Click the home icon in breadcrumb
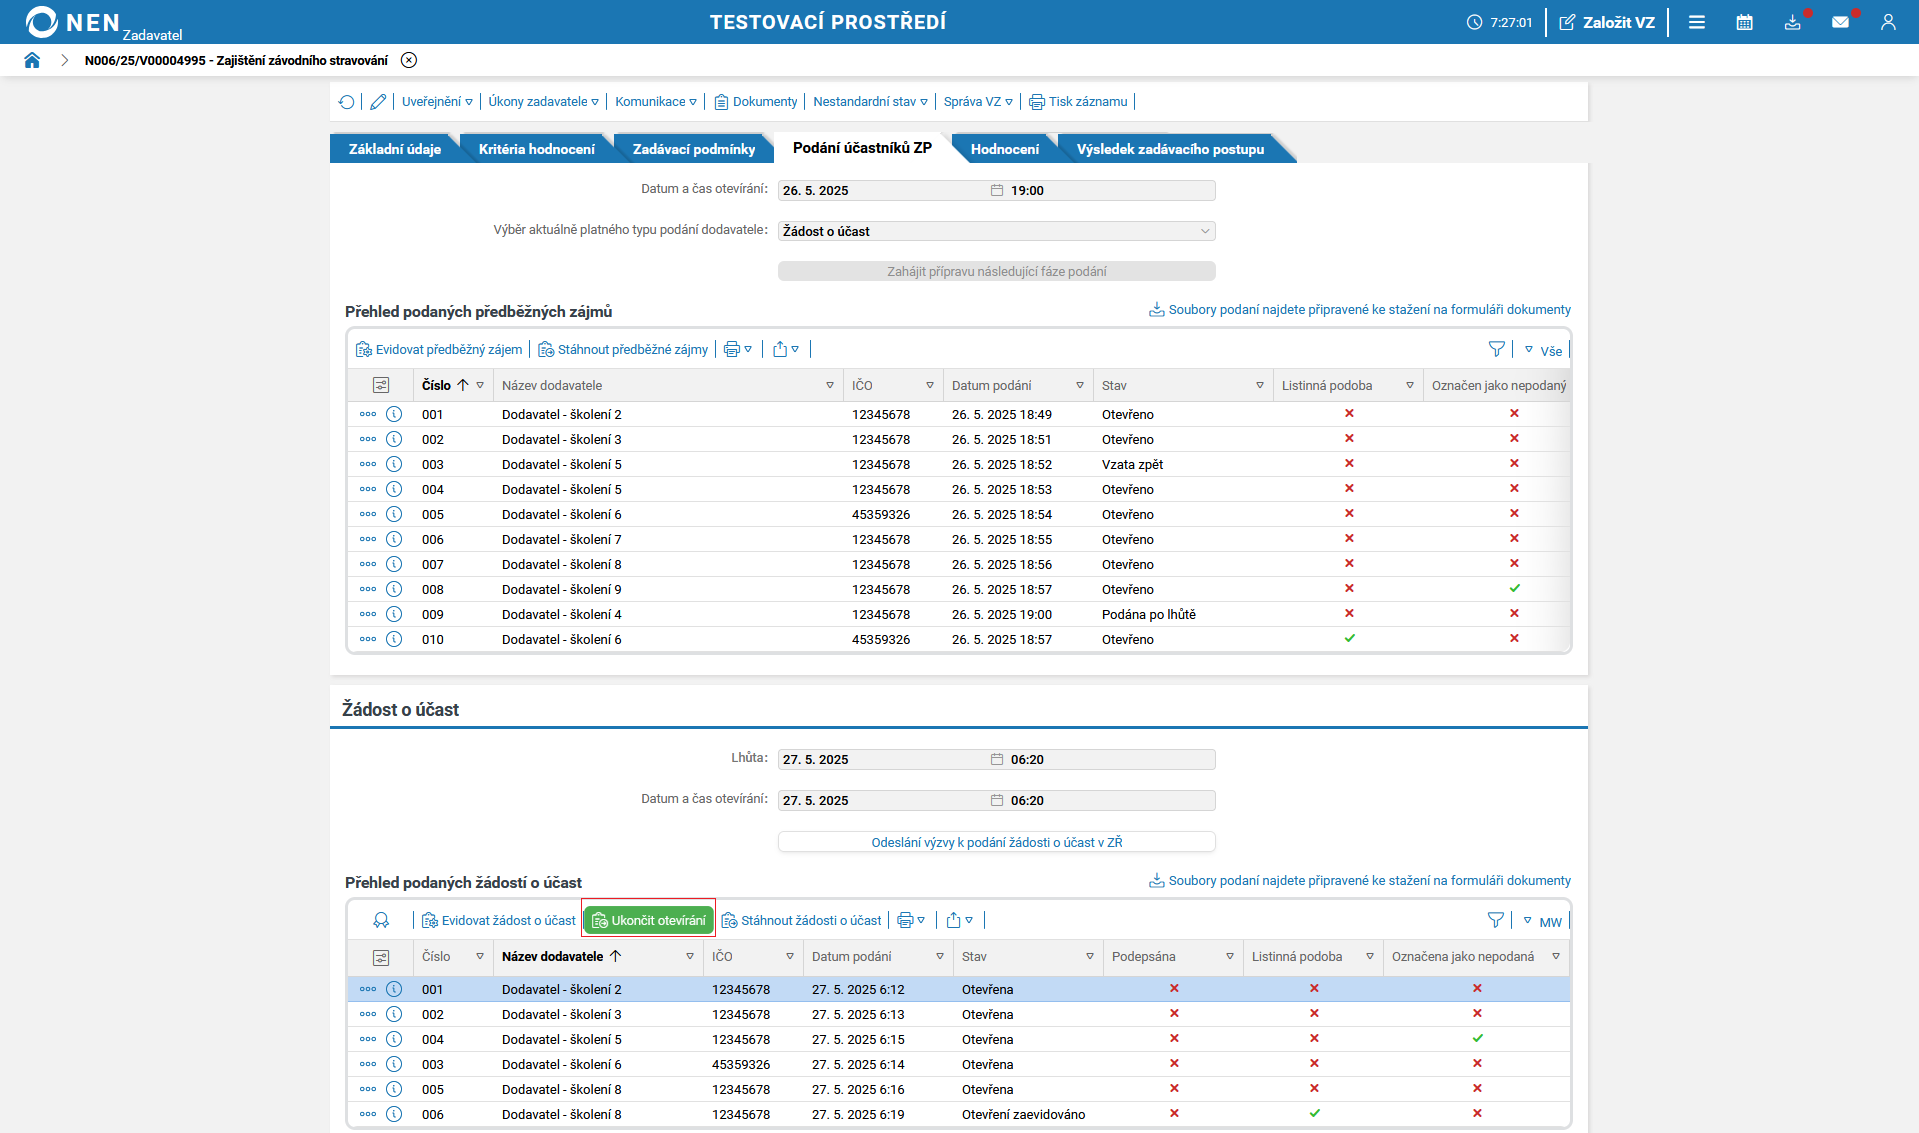1919x1133 pixels. pyautogui.click(x=32, y=60)
